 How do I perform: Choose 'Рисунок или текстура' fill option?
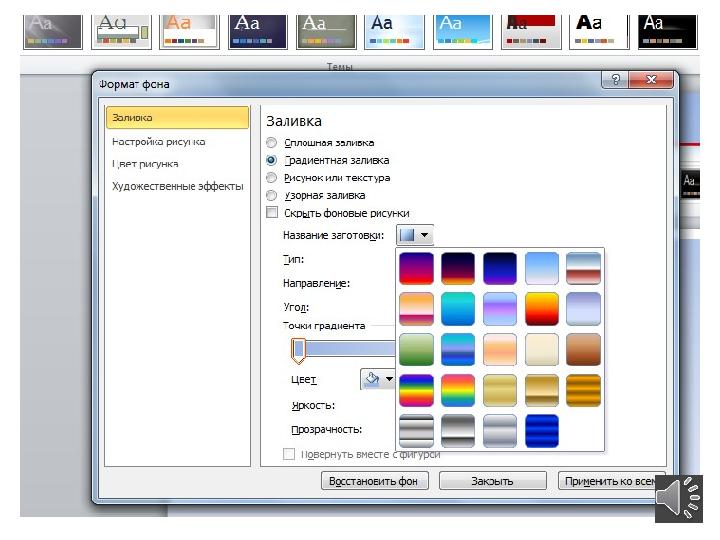tap(271, 178)
